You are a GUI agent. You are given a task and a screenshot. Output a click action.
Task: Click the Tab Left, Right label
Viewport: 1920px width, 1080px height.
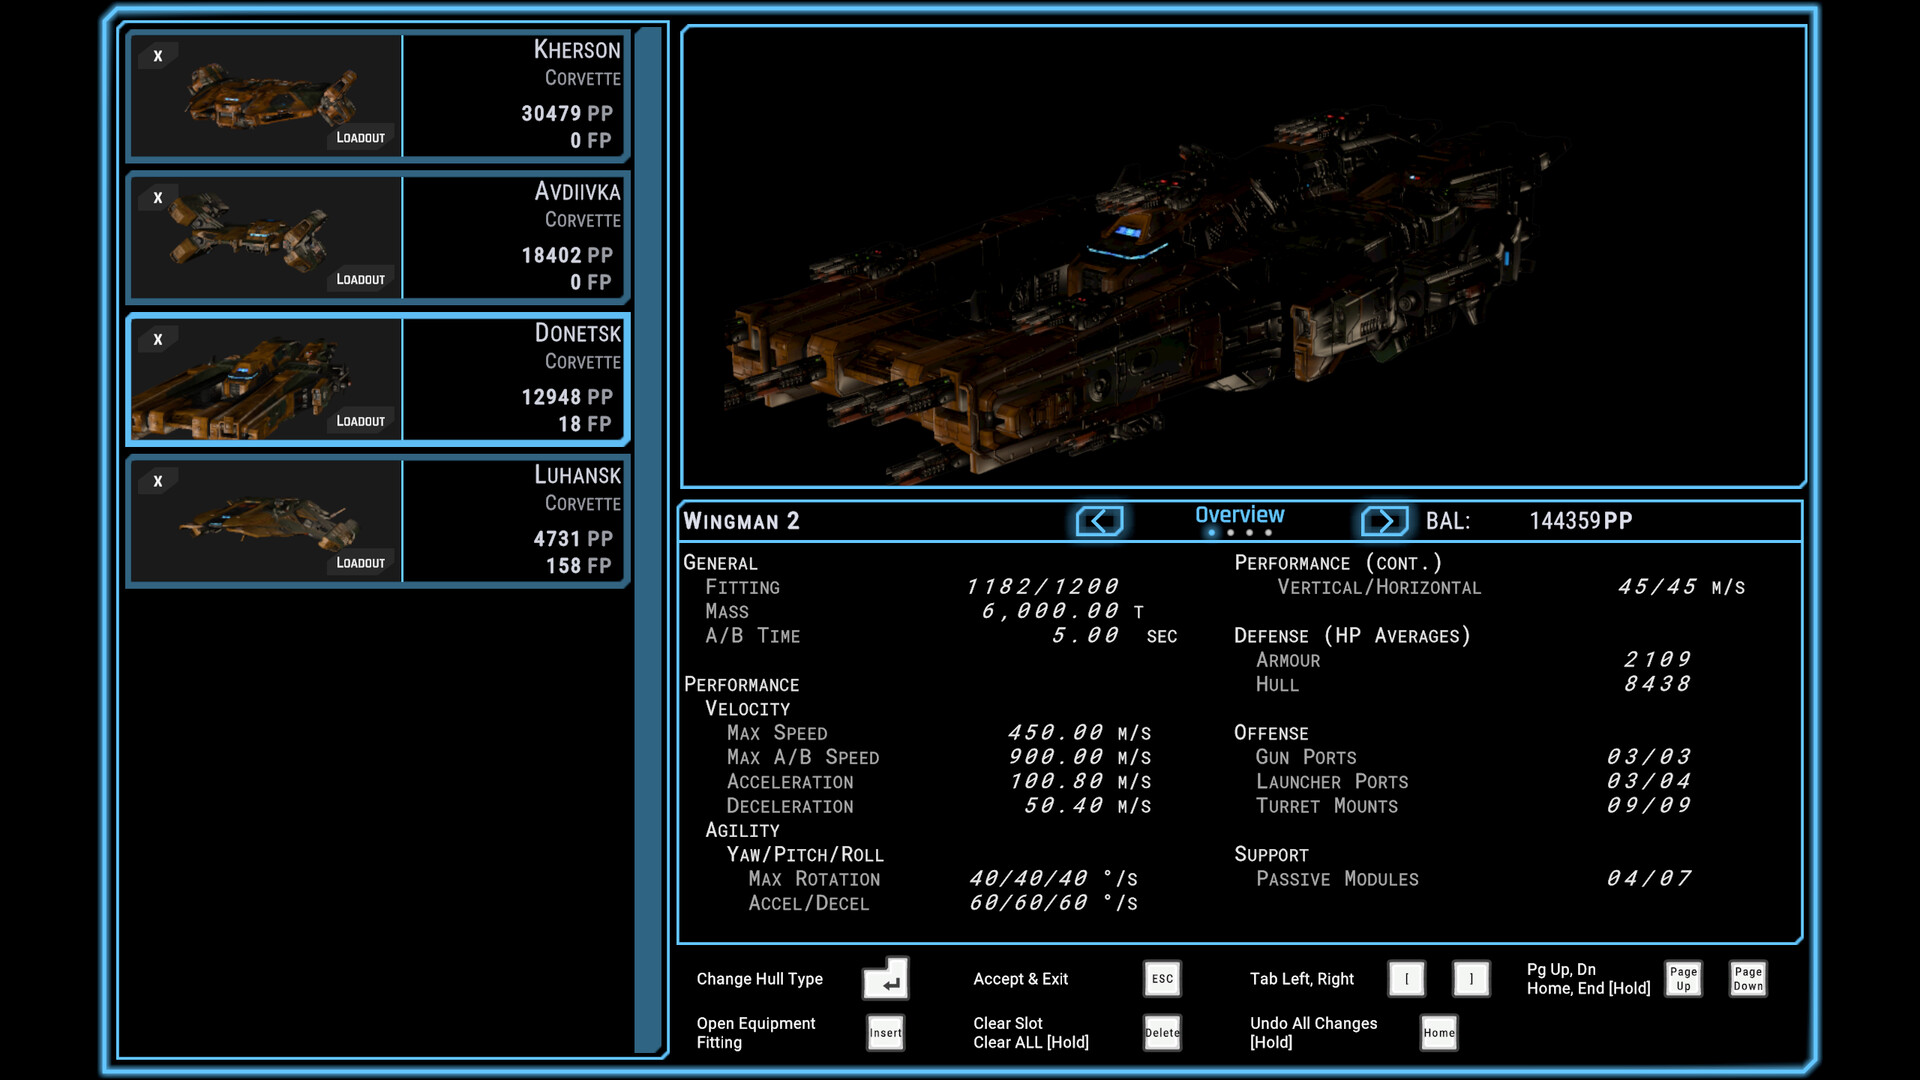(1302, 979)
